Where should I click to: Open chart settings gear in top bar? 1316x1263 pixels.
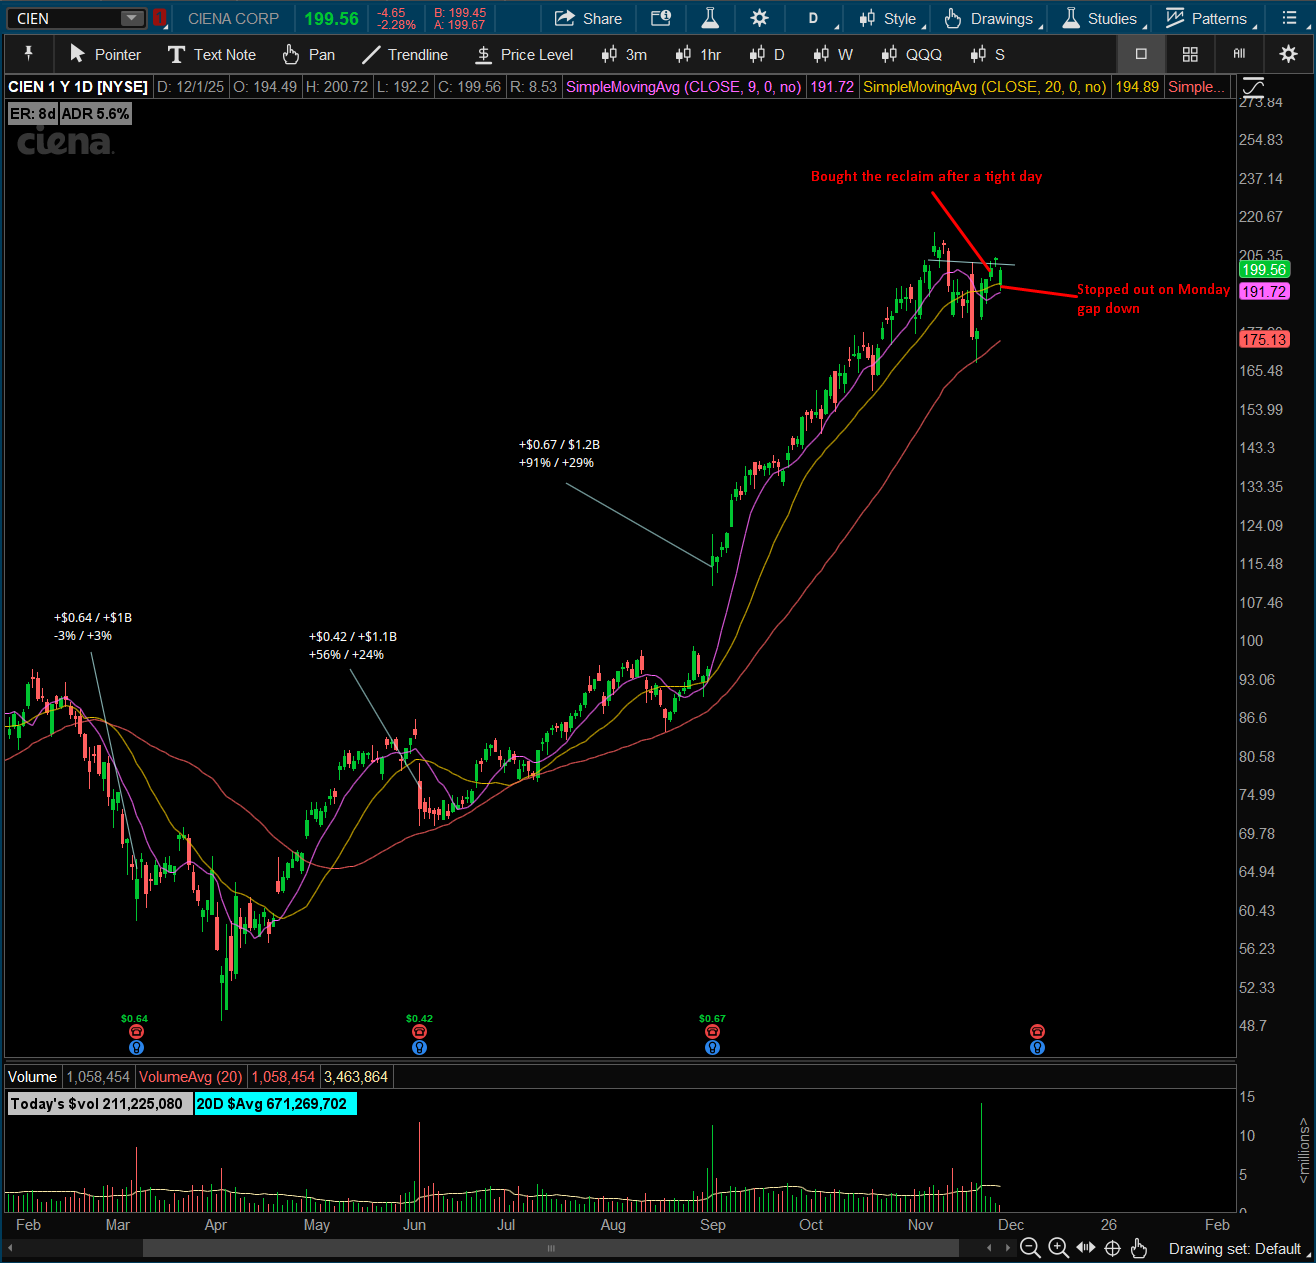click(x=760, y=18)
